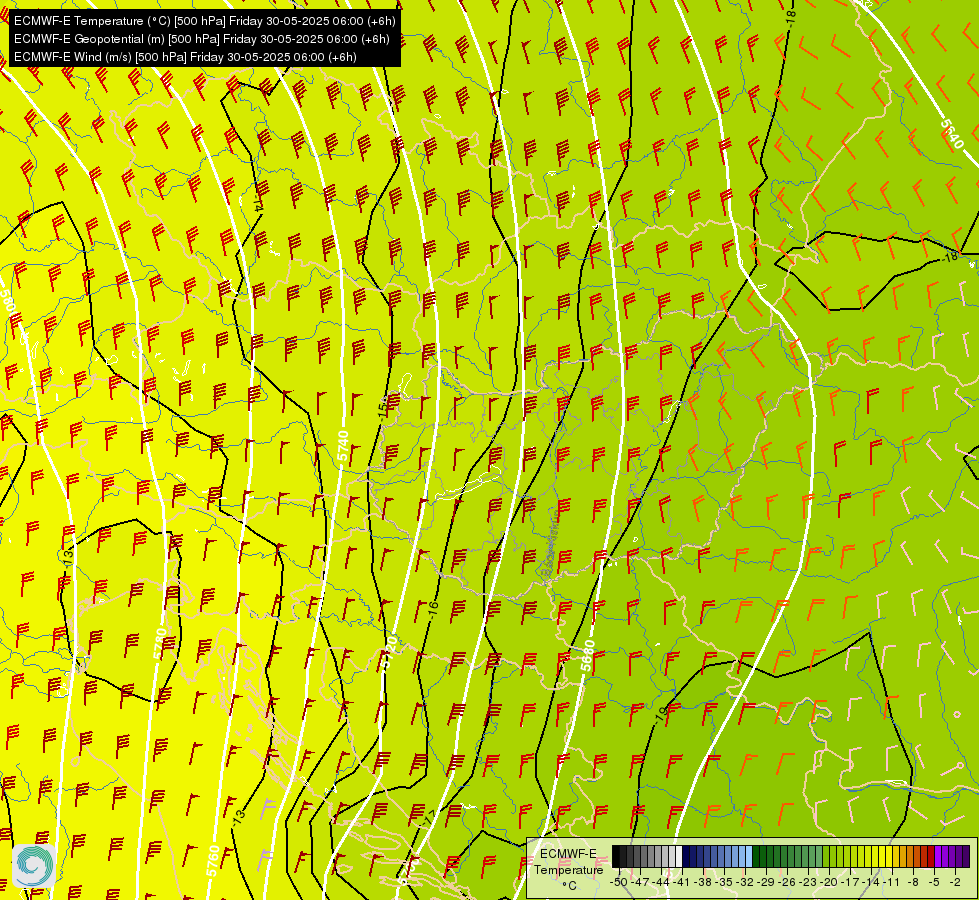Click the -23 legend scale label
Screen dimensions: 979x900
tap(809, 882)
